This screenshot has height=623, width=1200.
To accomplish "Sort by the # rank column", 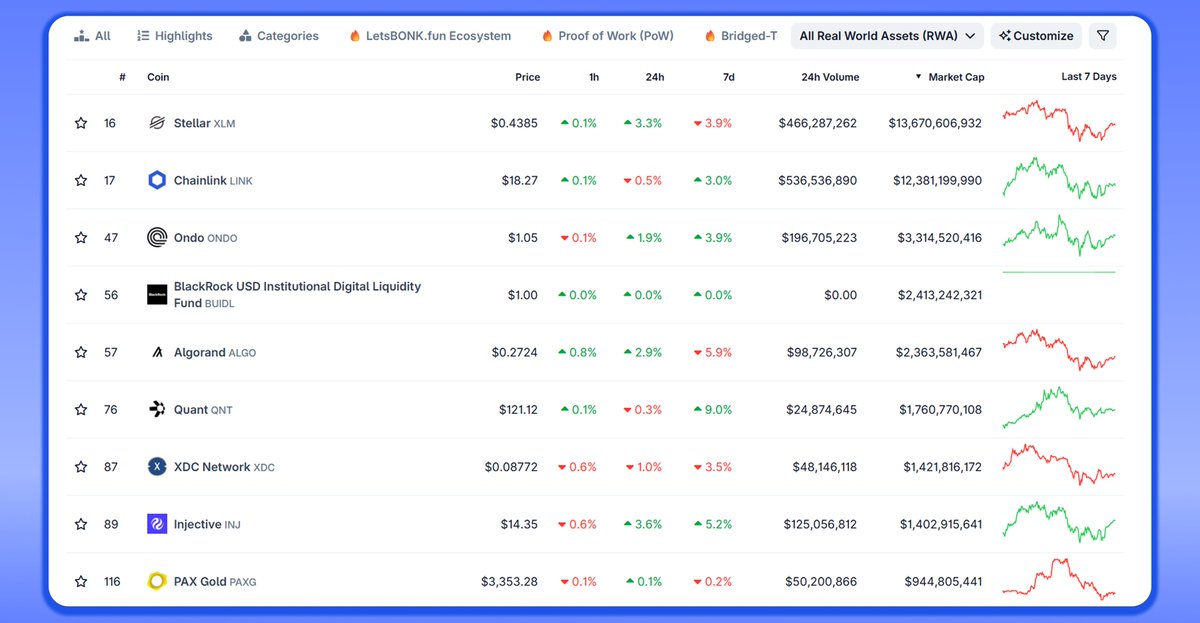I will coord(122,77).
